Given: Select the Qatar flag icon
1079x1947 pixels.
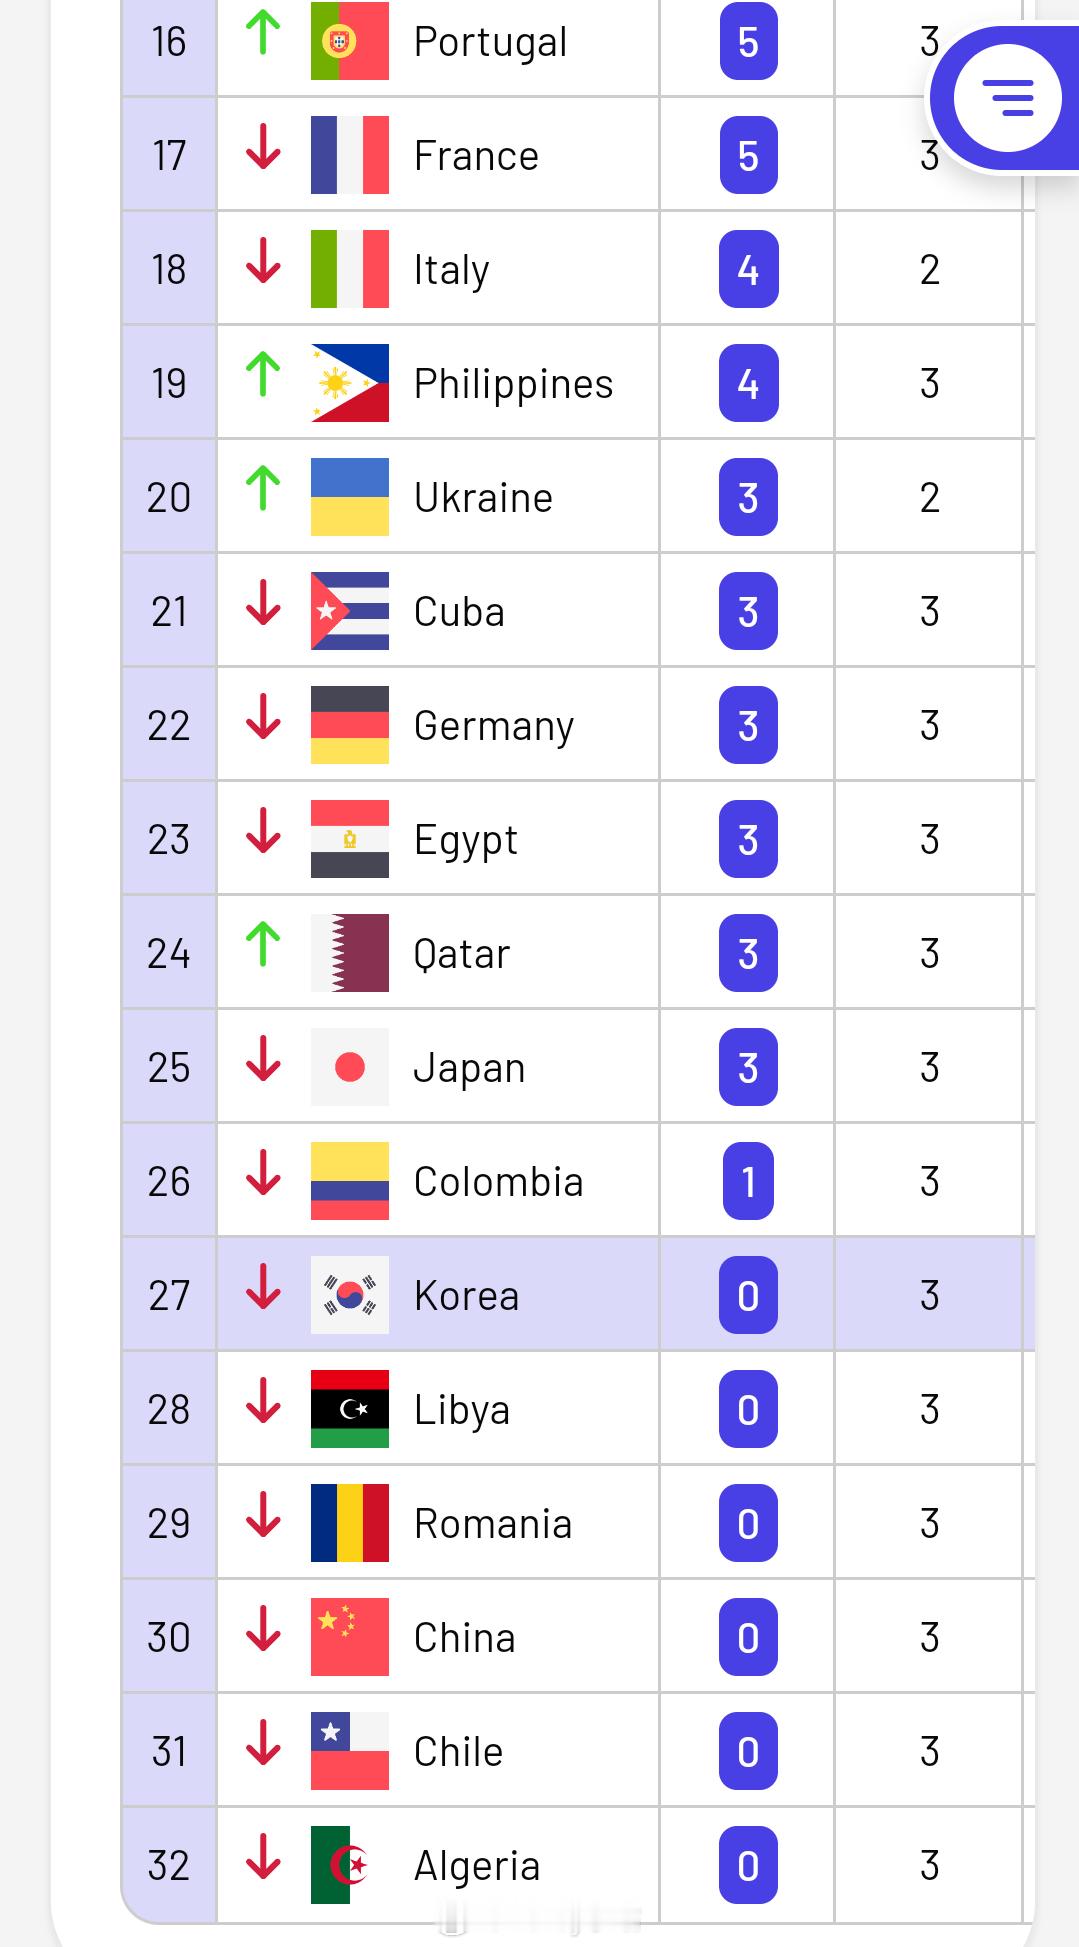Looking at the screenshot, I should [x=349, y=953].
